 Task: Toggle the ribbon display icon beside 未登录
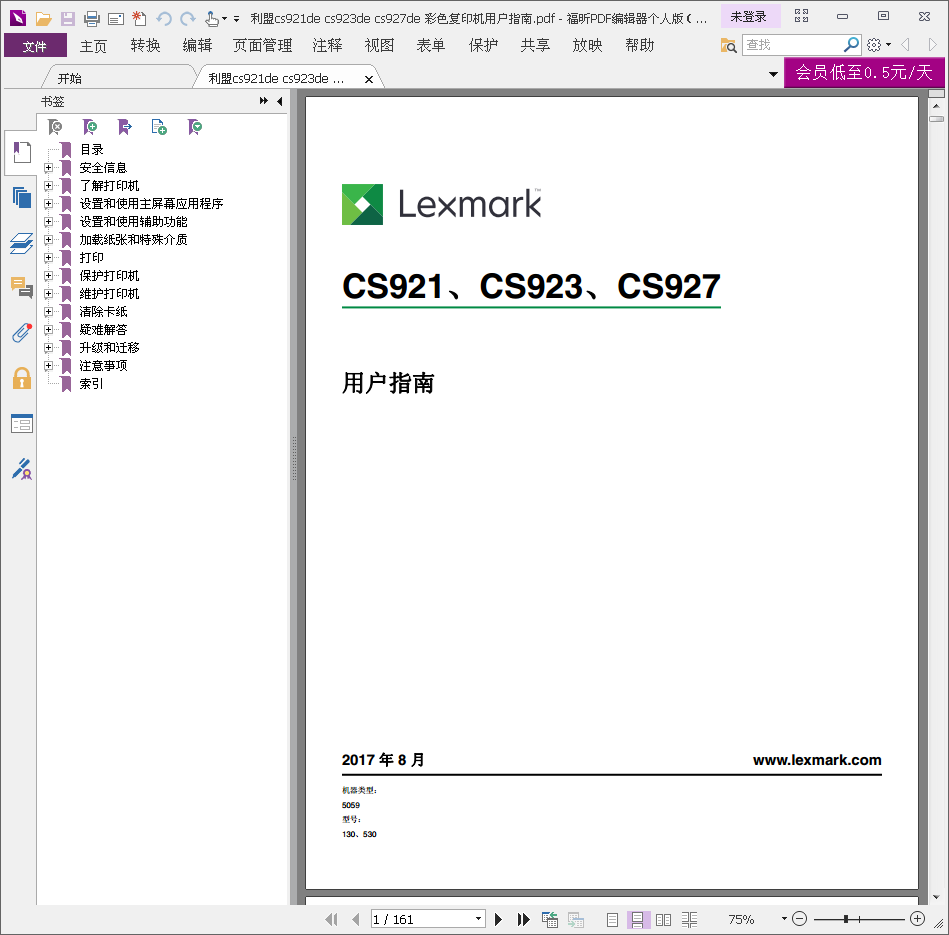(801, 16)
